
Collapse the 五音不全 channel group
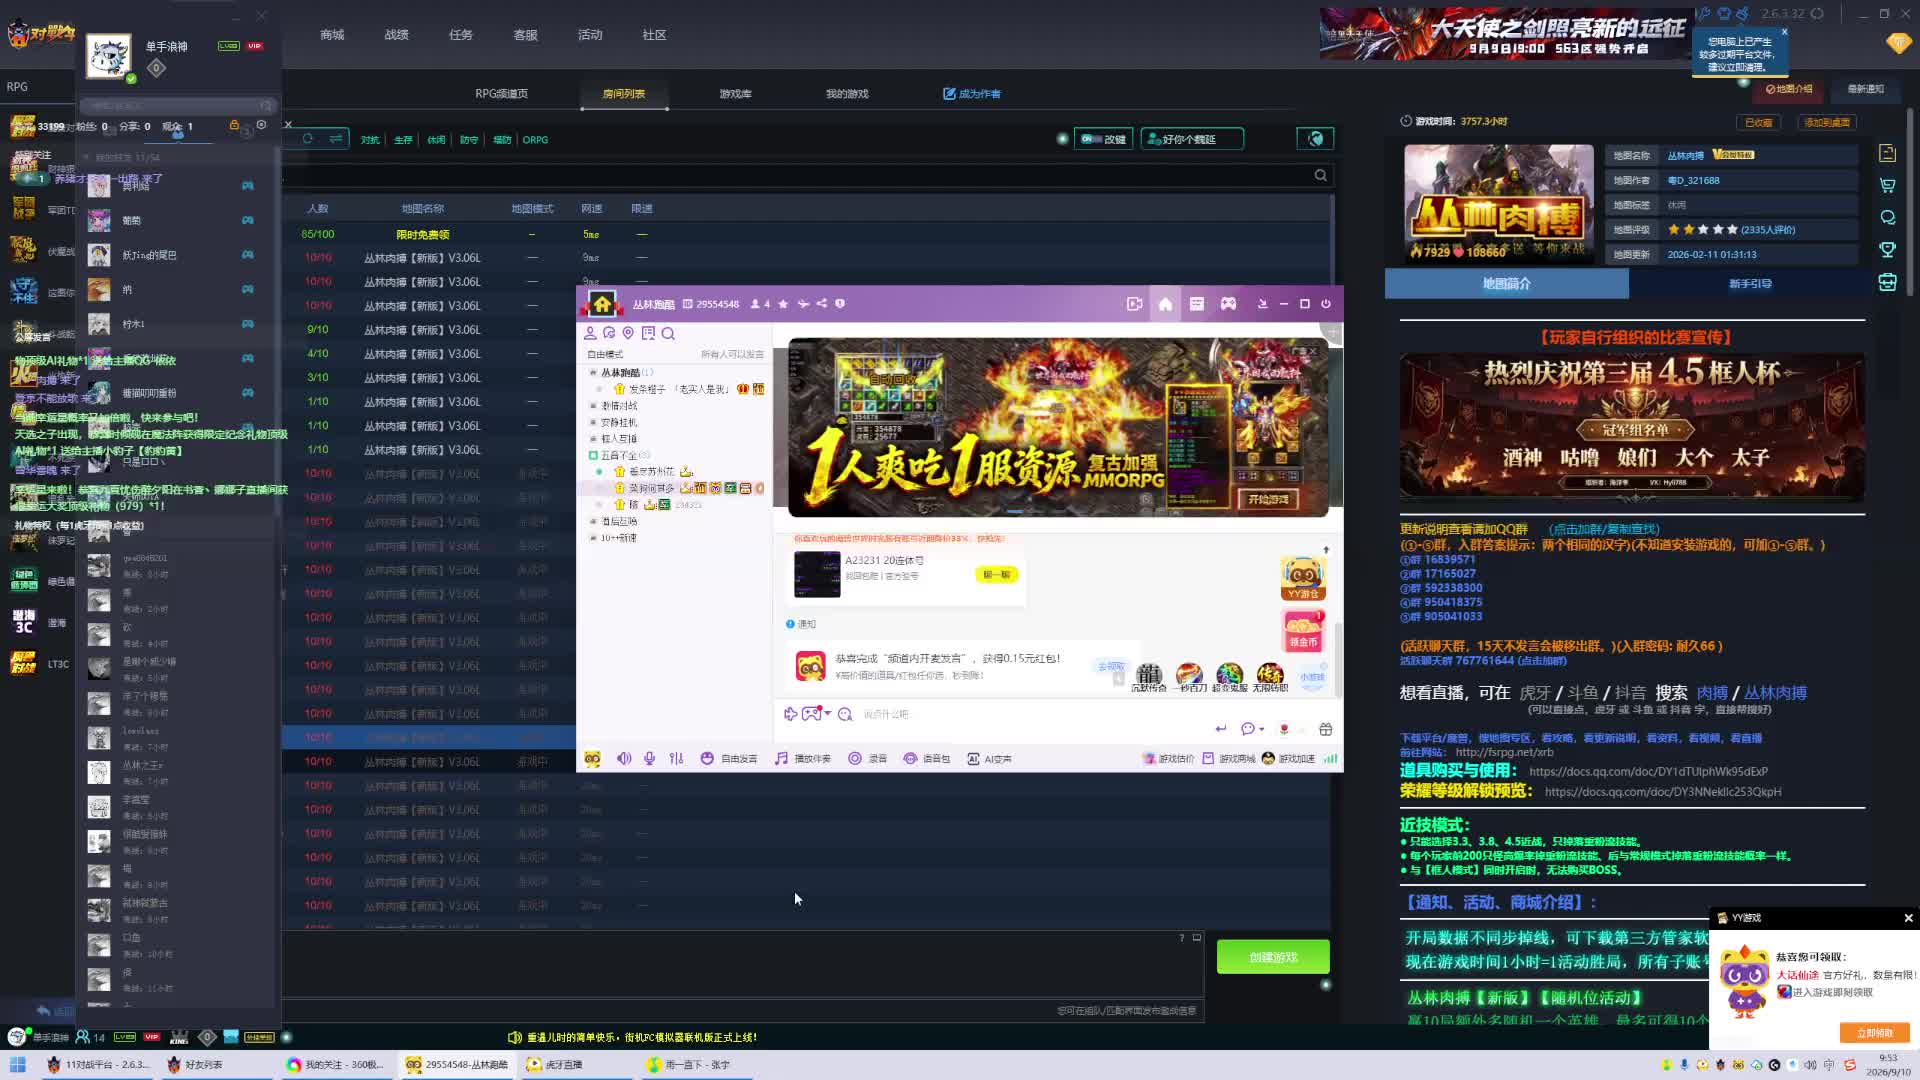(x=593, y=455)
